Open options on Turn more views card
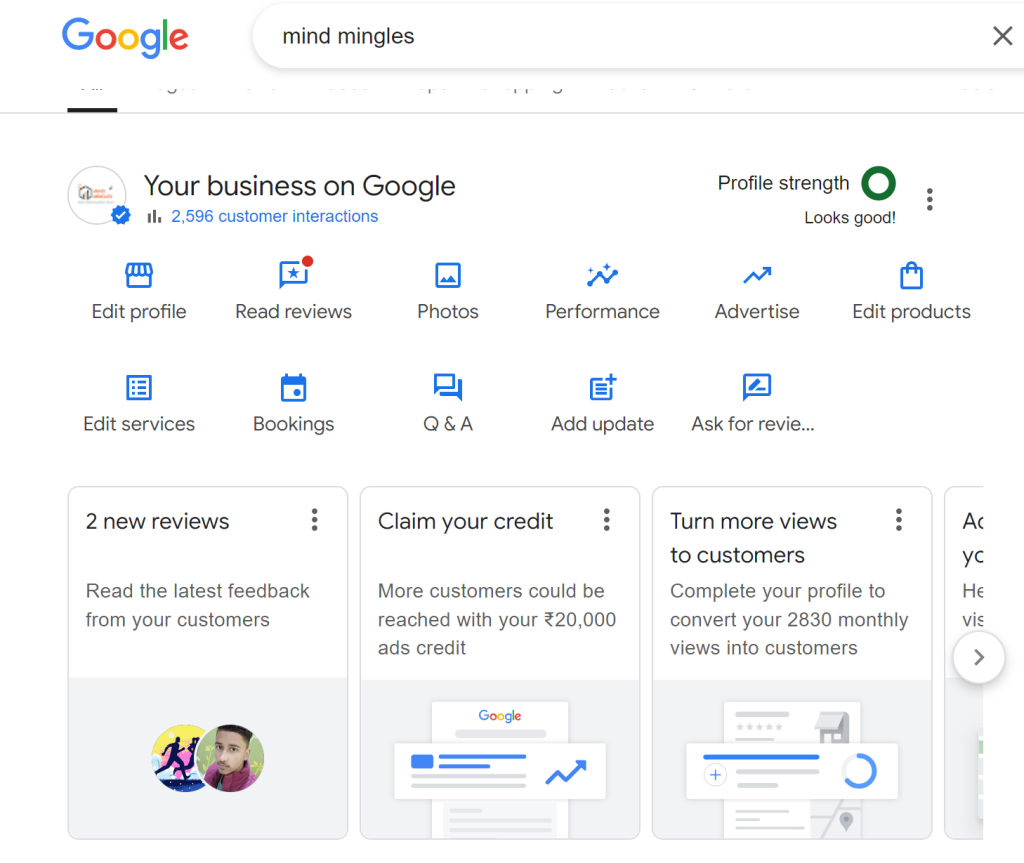 click(x=899, y=520)
